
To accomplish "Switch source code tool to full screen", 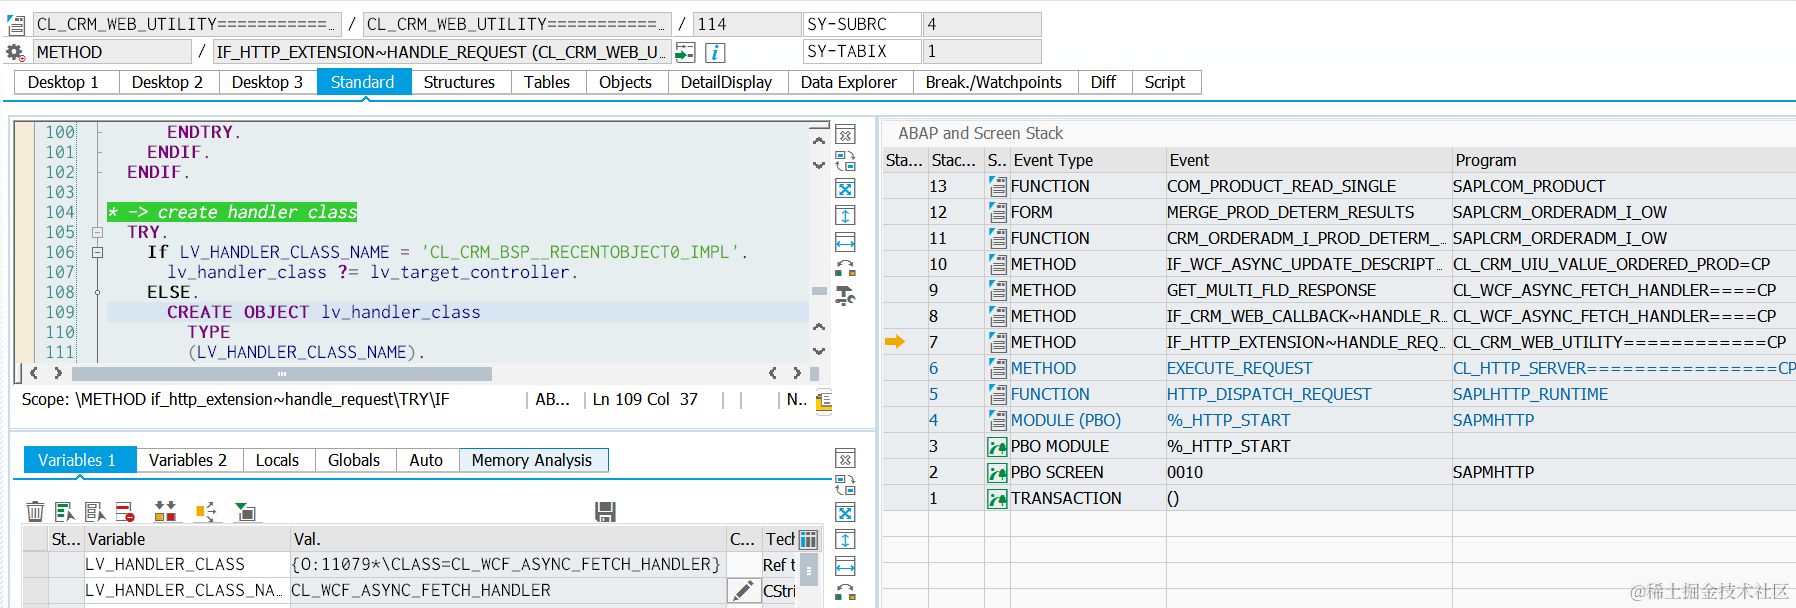I will tap(845, 189).
